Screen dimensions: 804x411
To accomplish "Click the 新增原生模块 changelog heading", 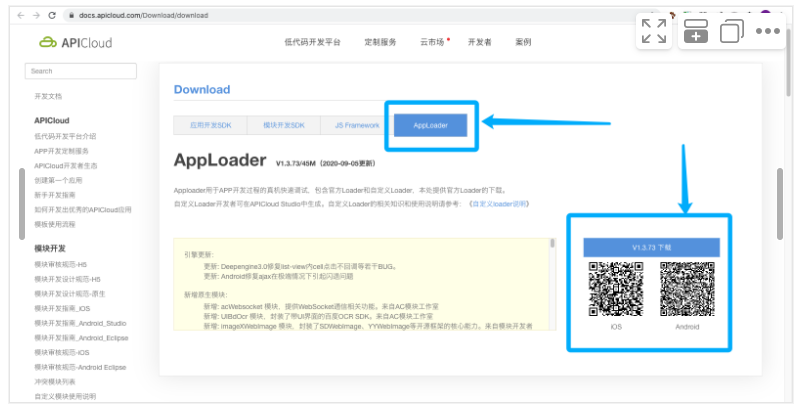I will [x=206, y=295].
